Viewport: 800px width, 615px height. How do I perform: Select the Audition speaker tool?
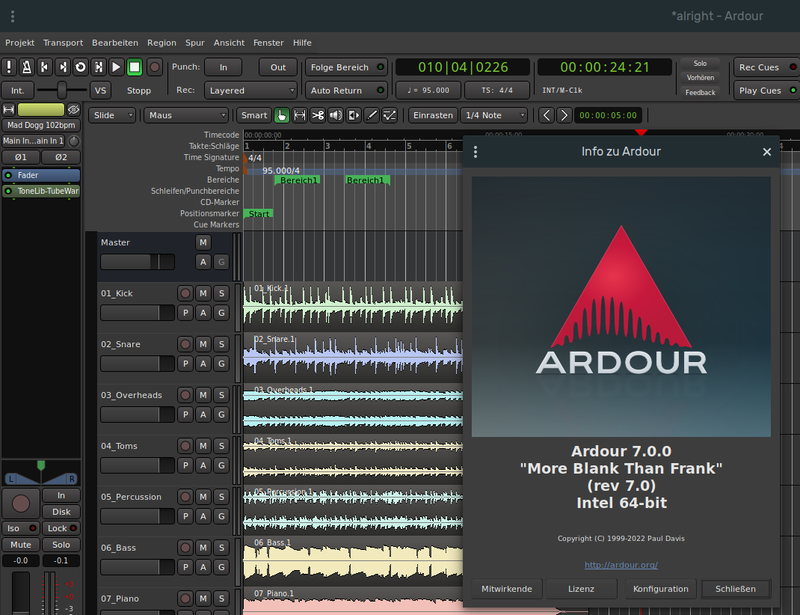click(x=335, y=115)
